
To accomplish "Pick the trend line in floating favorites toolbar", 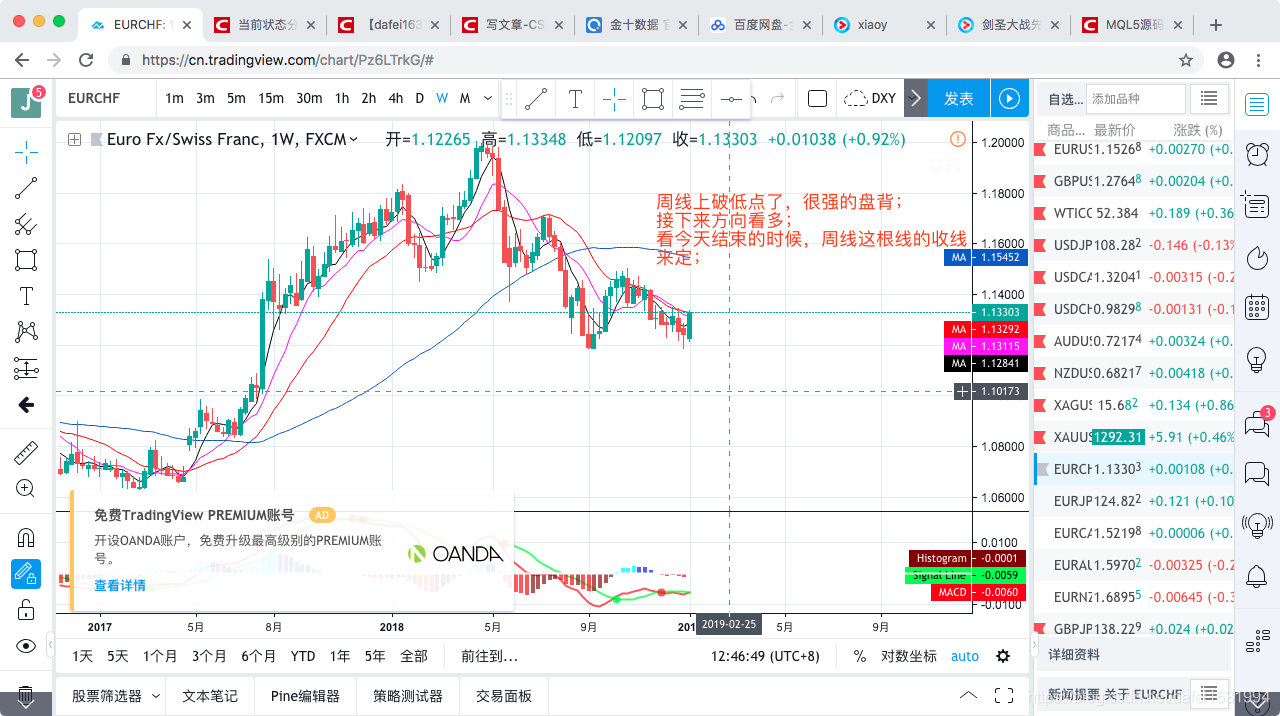I will (x=536, y=98).
